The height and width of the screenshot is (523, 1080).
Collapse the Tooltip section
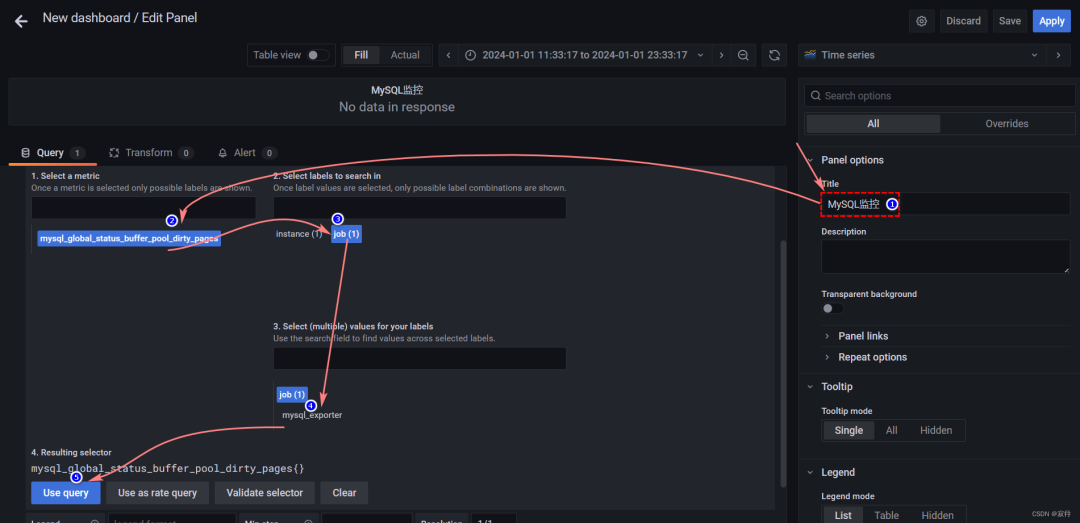point(810,387)
